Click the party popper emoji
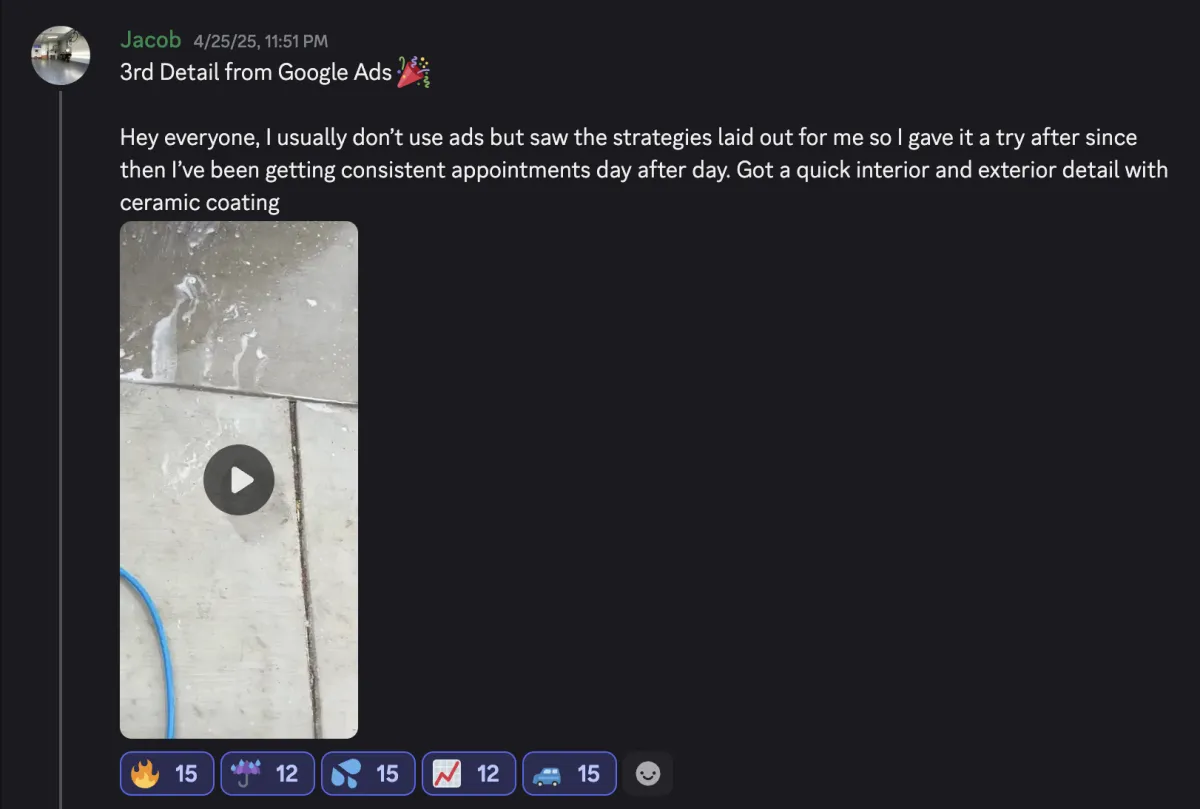Viewport: 1200px width, 809px height. coord(413,73)
